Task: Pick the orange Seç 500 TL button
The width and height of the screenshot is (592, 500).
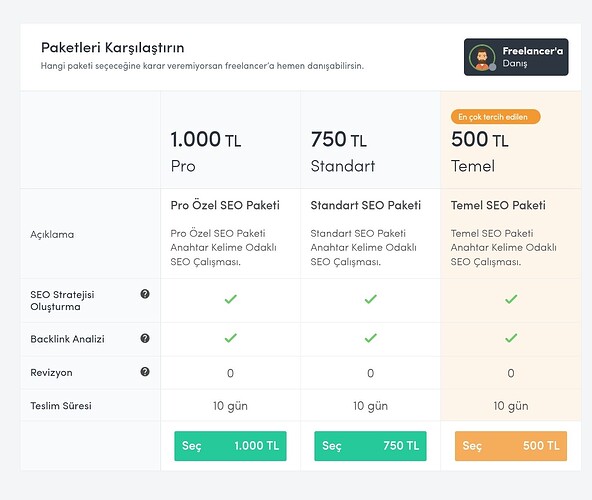Action: 511,446
